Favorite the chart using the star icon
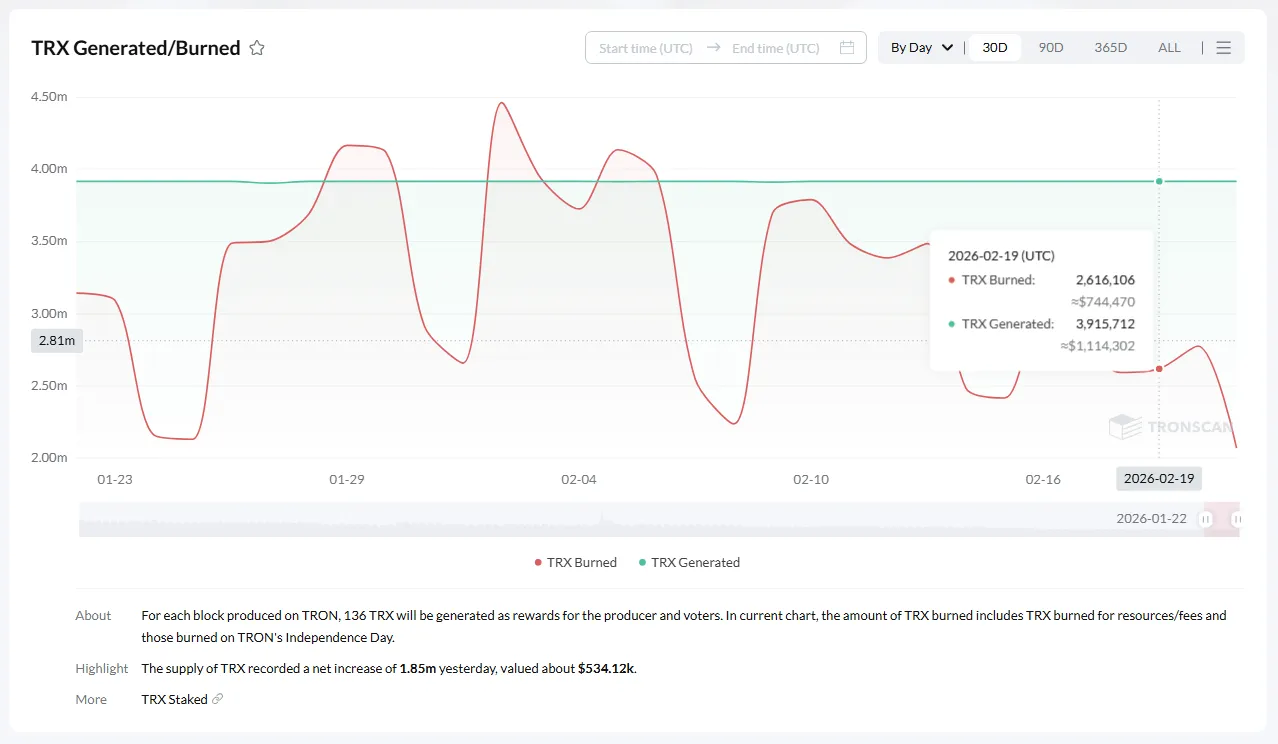The image size is (1278, 744). pyautogui.click(x=257, y=48)
